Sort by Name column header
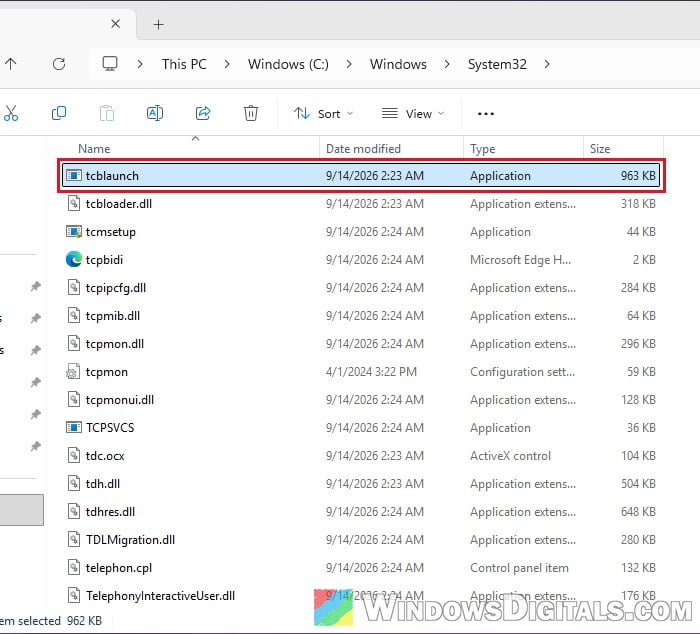Image resolution: width=700 pixels, height=634 pixels. click(x=94, y=149)
